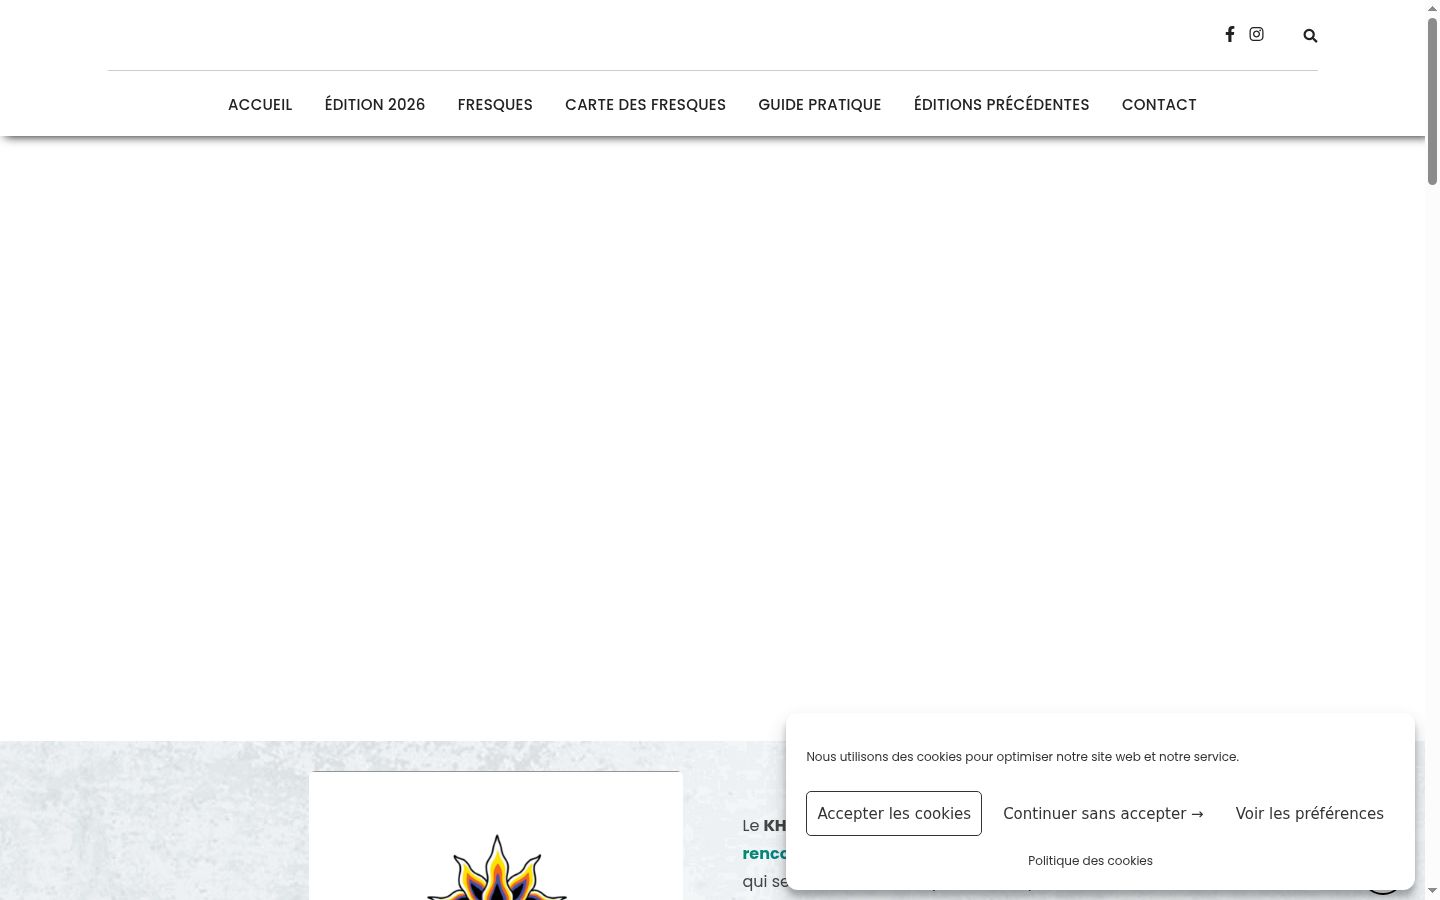Choose Continuer sans accepter
1440x900 pixels.
click(1103, 814)
